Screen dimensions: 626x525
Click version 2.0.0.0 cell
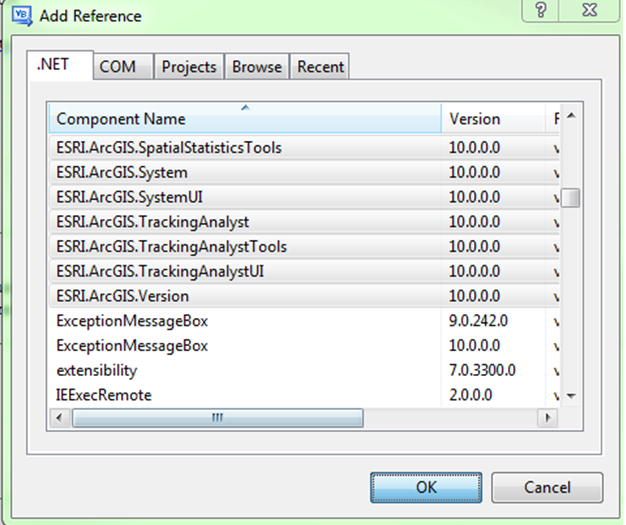(470, 395)
